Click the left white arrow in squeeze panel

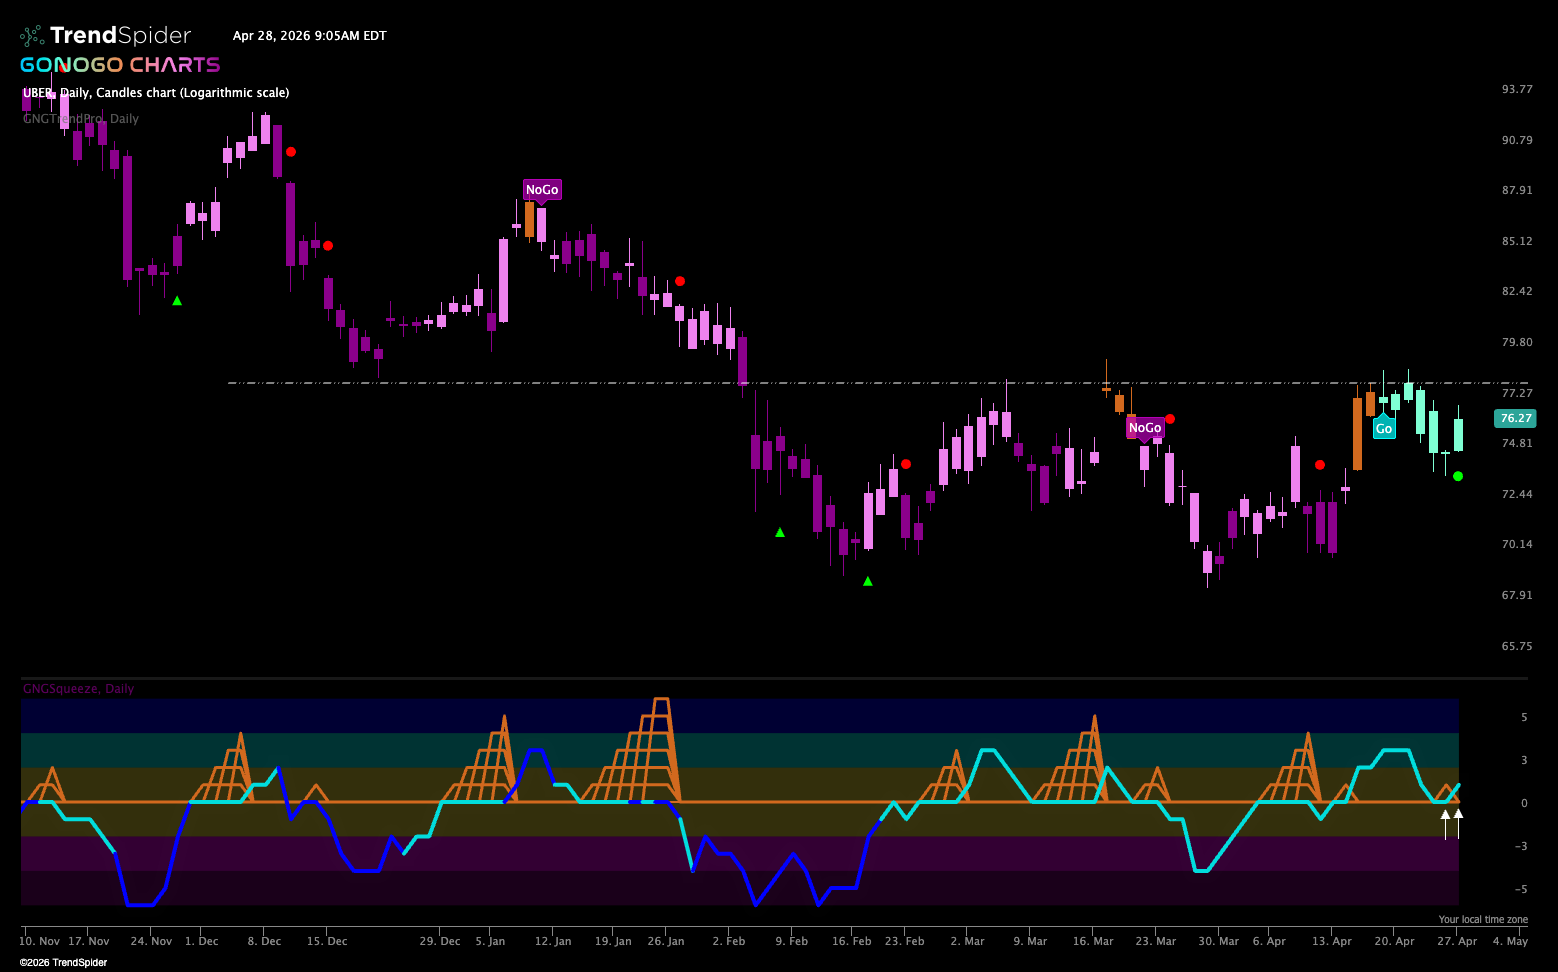click(x=1445, y=824)
